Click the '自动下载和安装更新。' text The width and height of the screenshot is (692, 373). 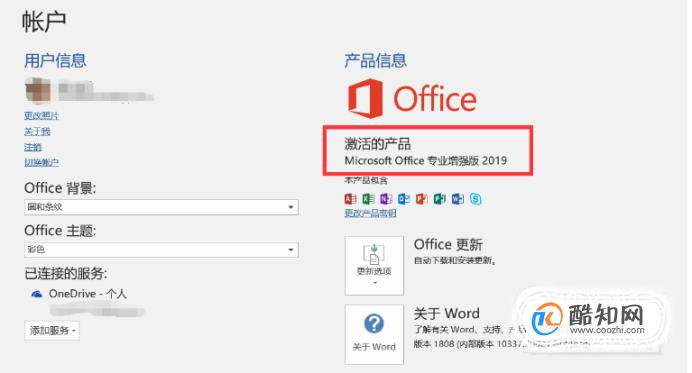click(x=455, y=260)
